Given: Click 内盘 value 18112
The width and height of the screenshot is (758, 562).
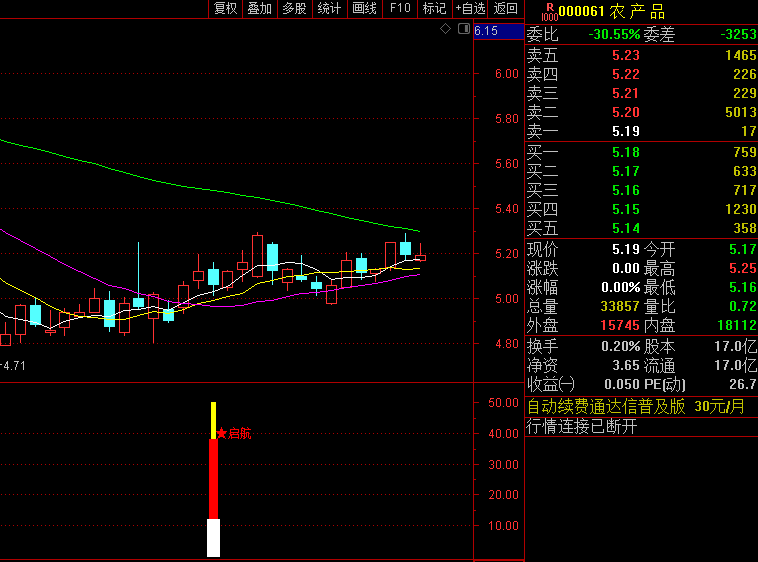Looking at the screenshot, I should click(x=737, y=325).
